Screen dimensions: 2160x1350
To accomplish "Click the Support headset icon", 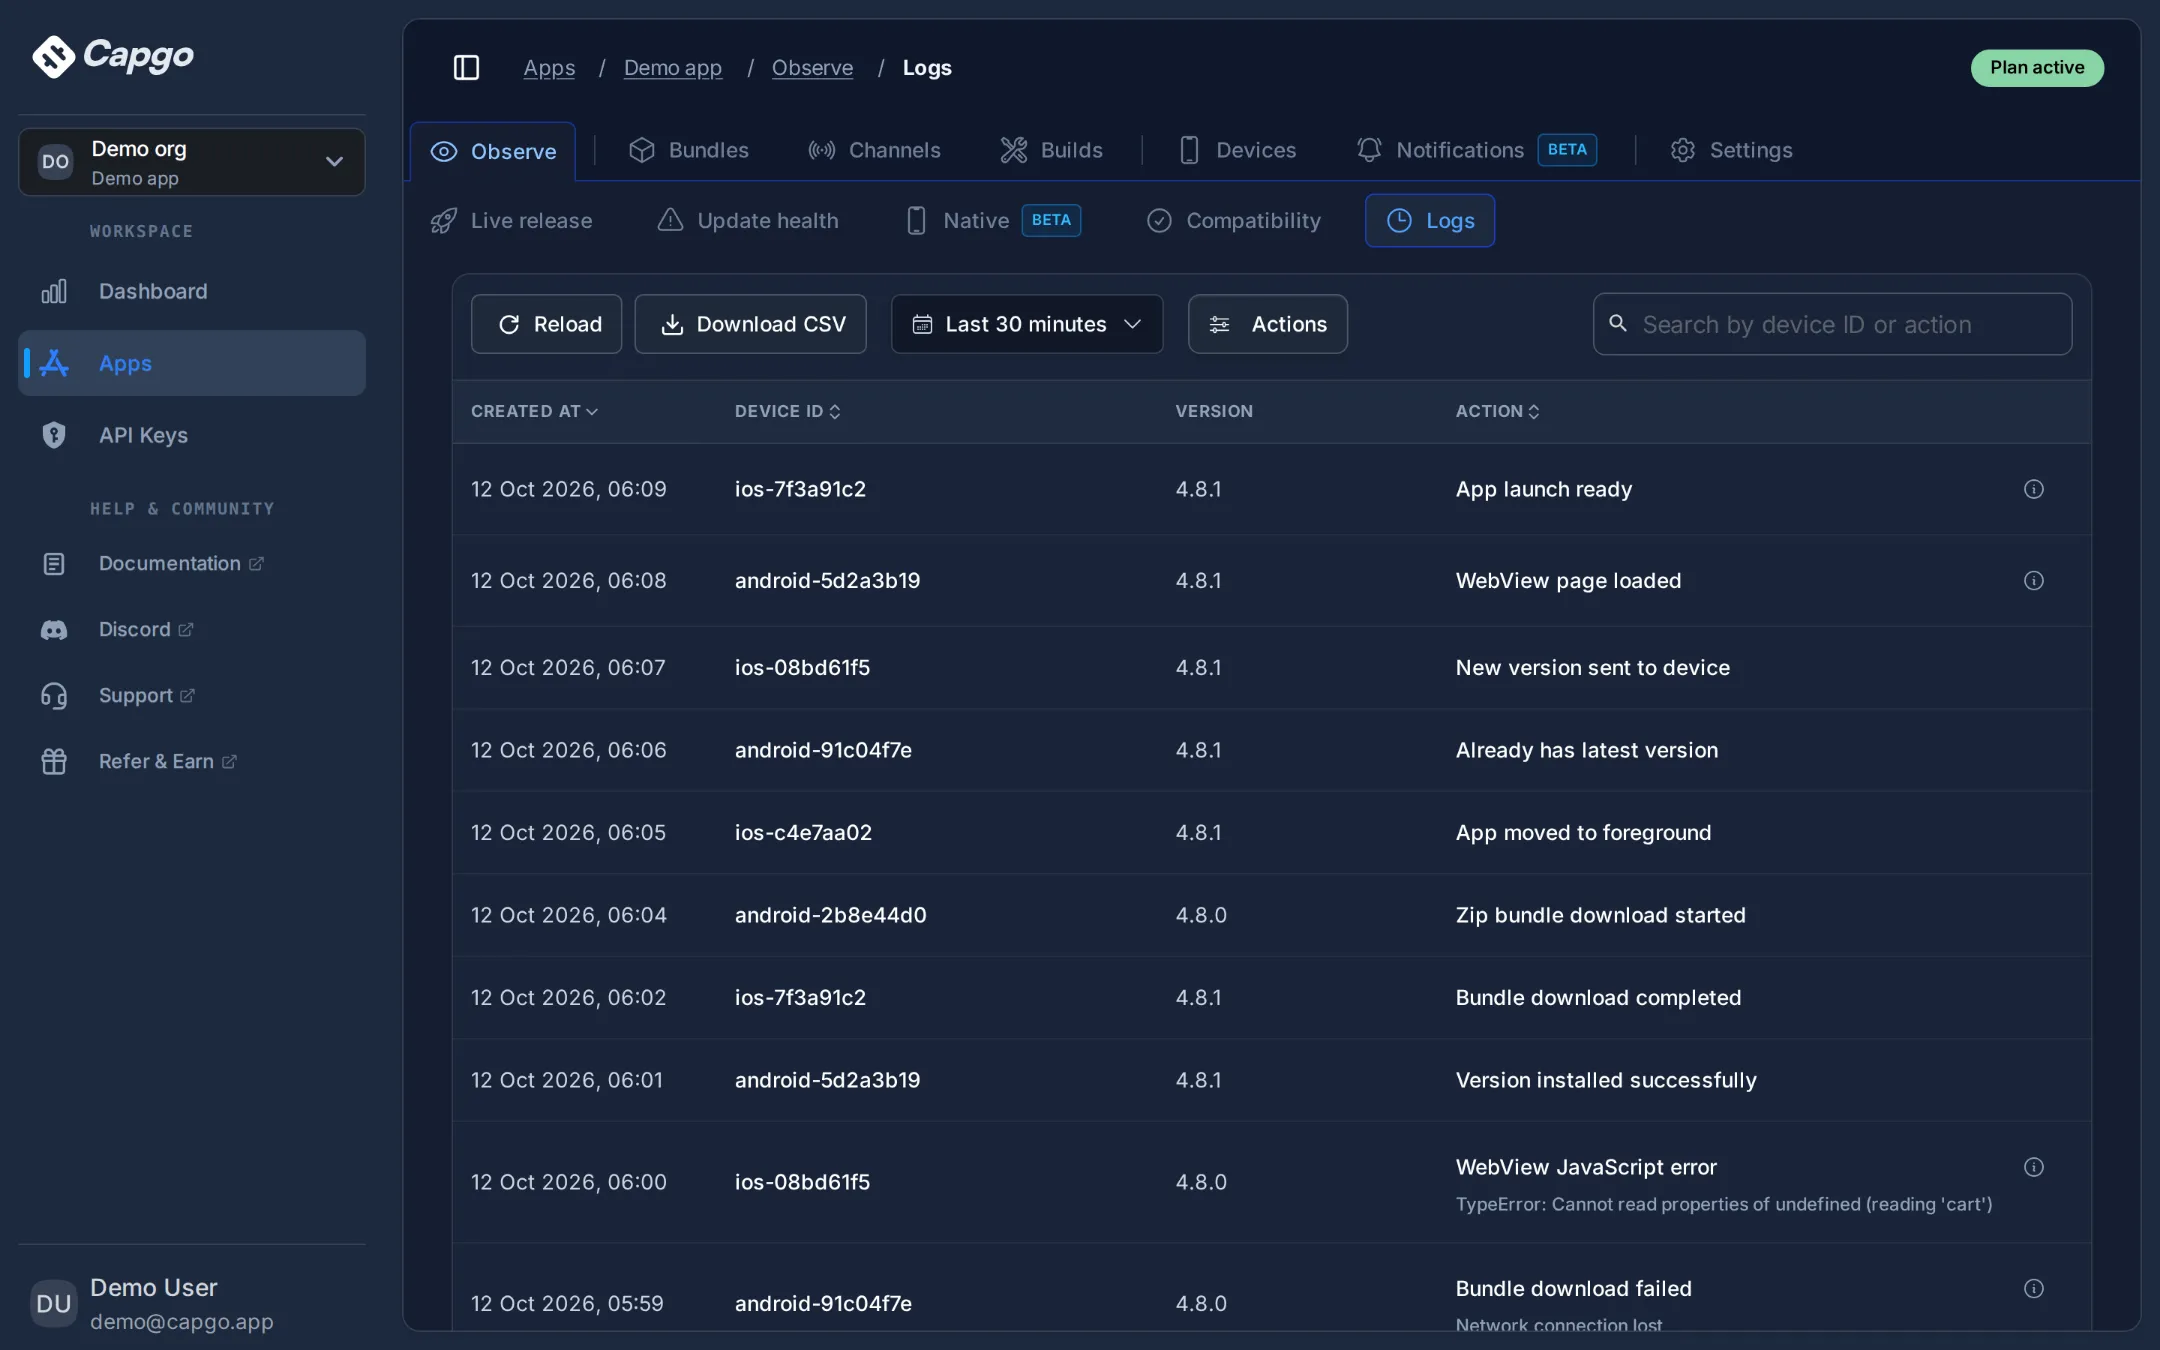I will 54,696.
